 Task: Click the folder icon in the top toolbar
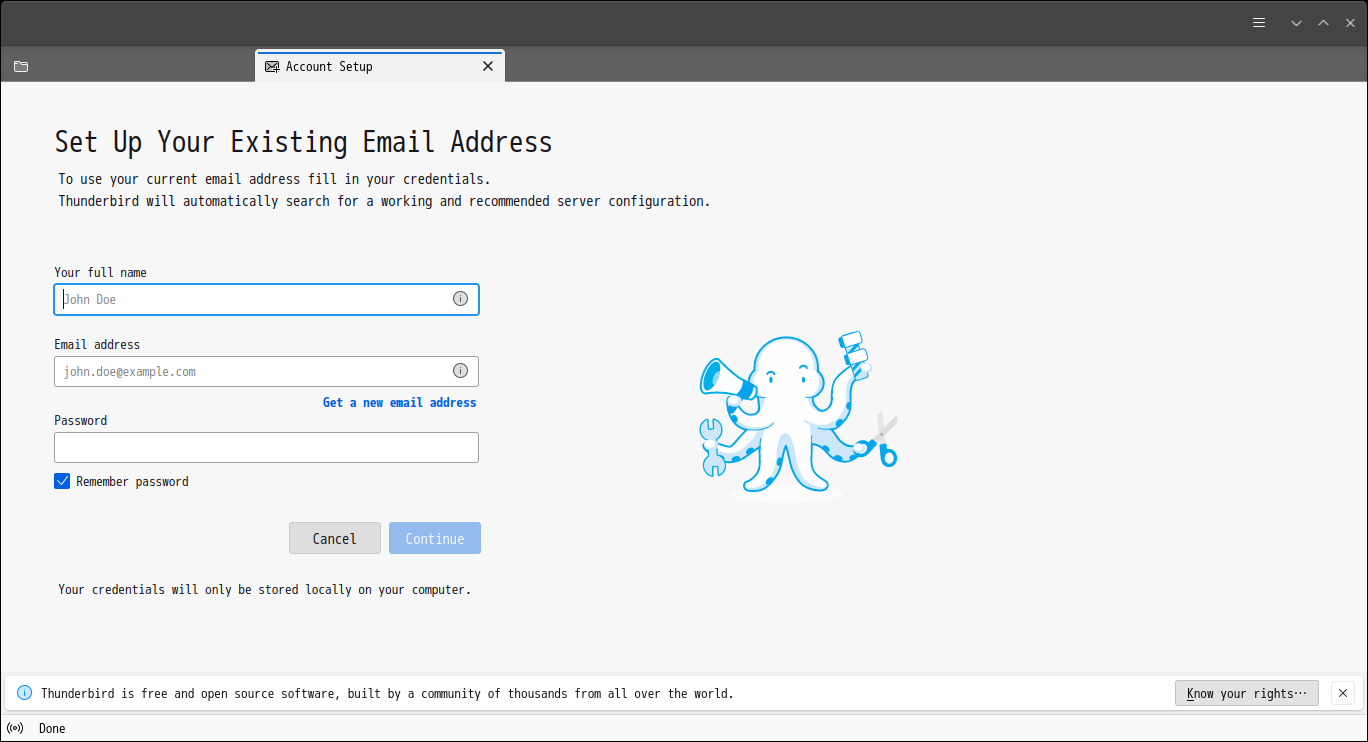tap(21, 65)
